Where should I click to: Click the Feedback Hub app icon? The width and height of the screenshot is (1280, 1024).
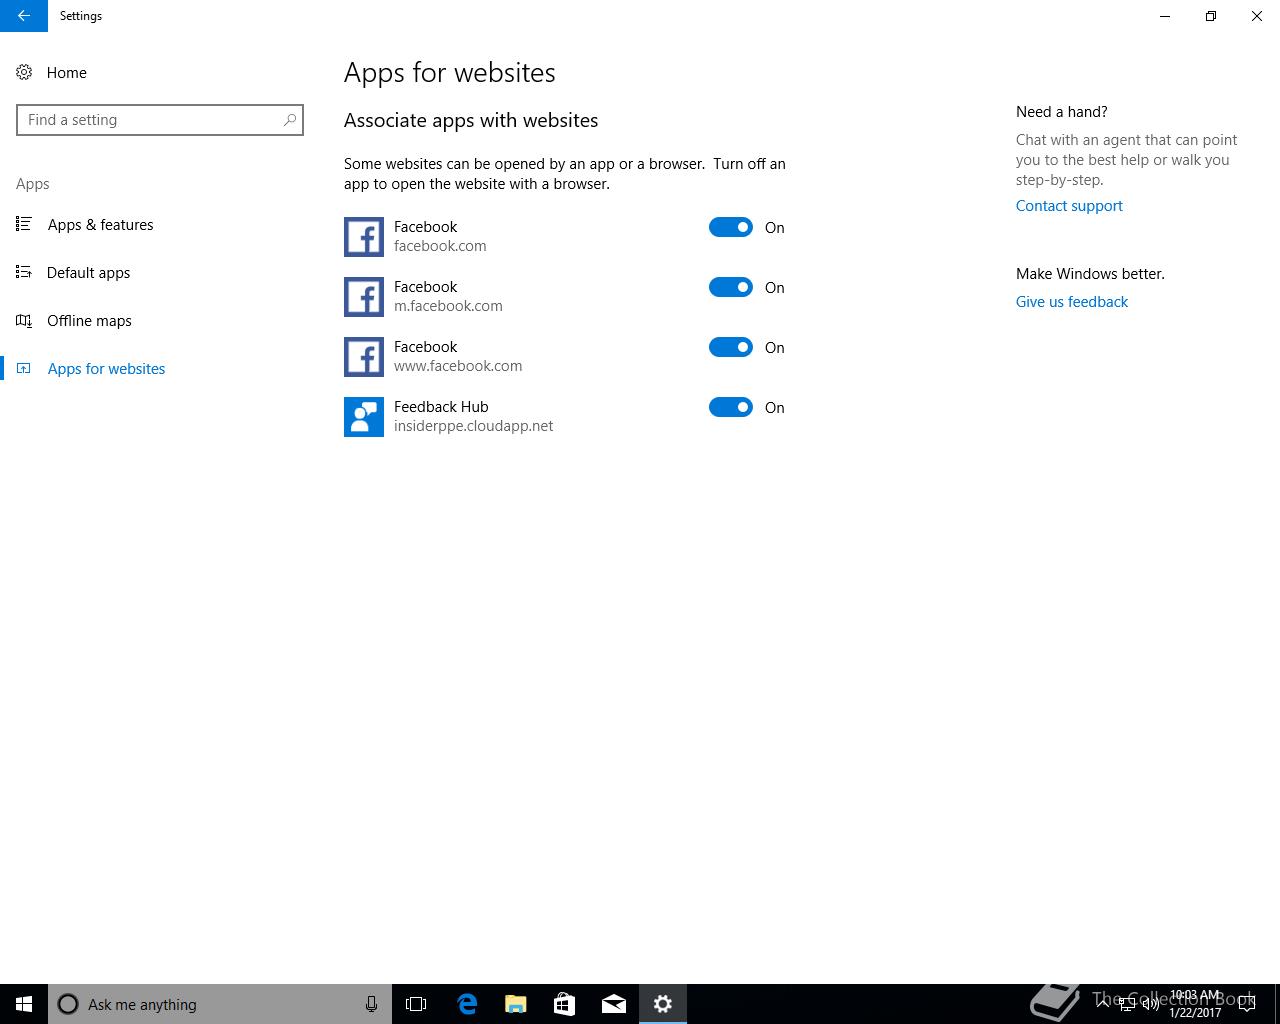364,417
